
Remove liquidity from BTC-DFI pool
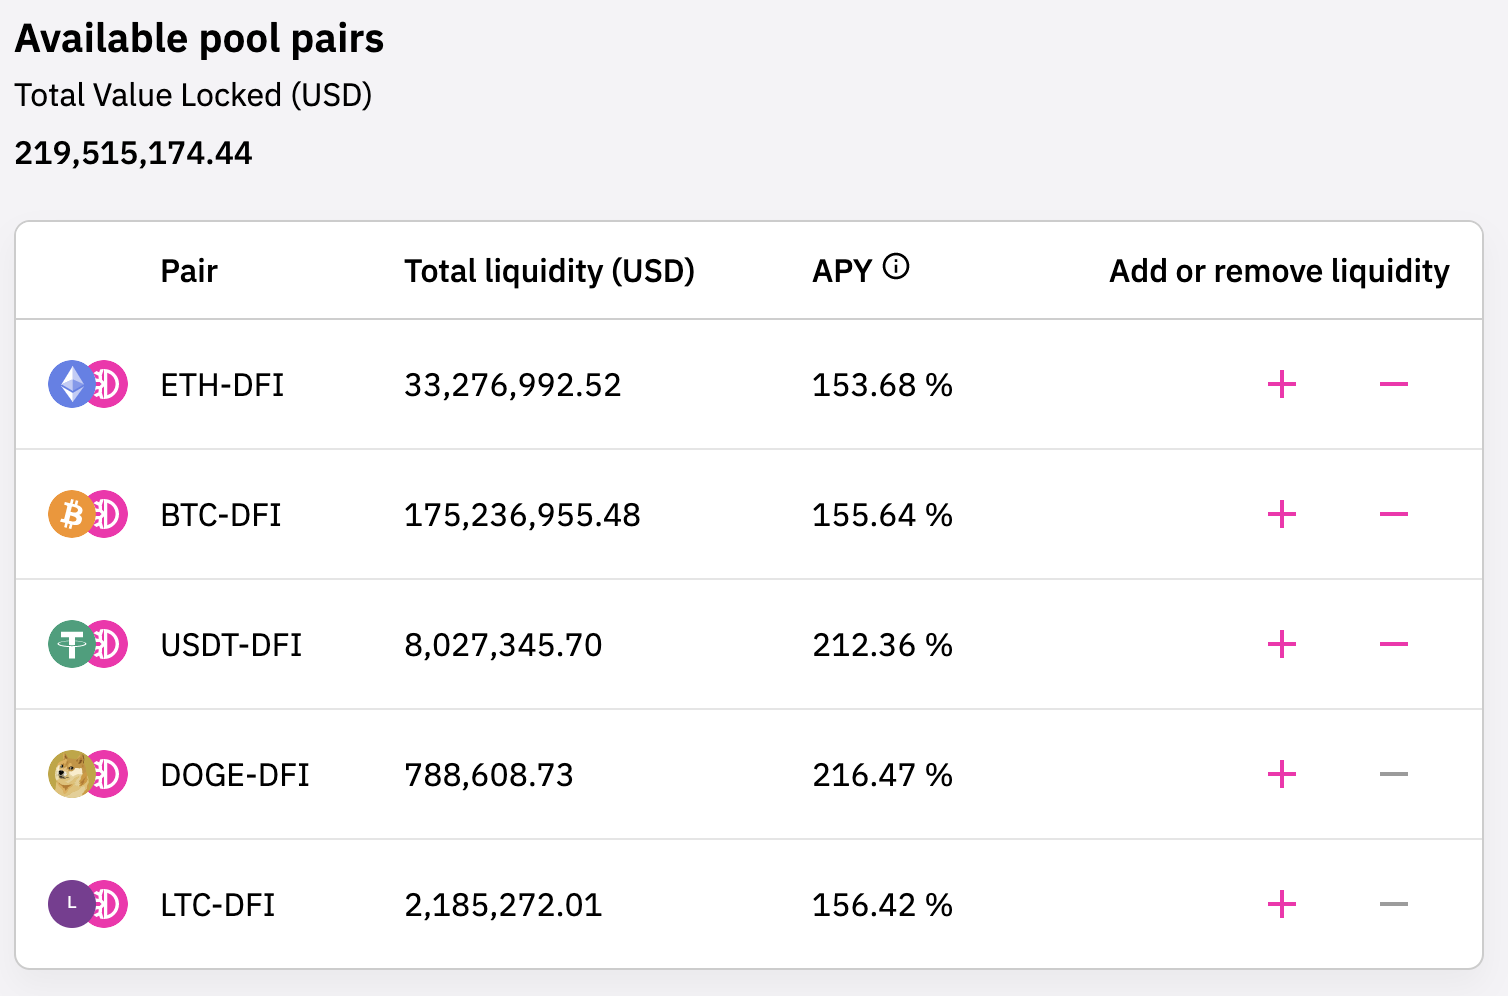(x=1393, y=515)
